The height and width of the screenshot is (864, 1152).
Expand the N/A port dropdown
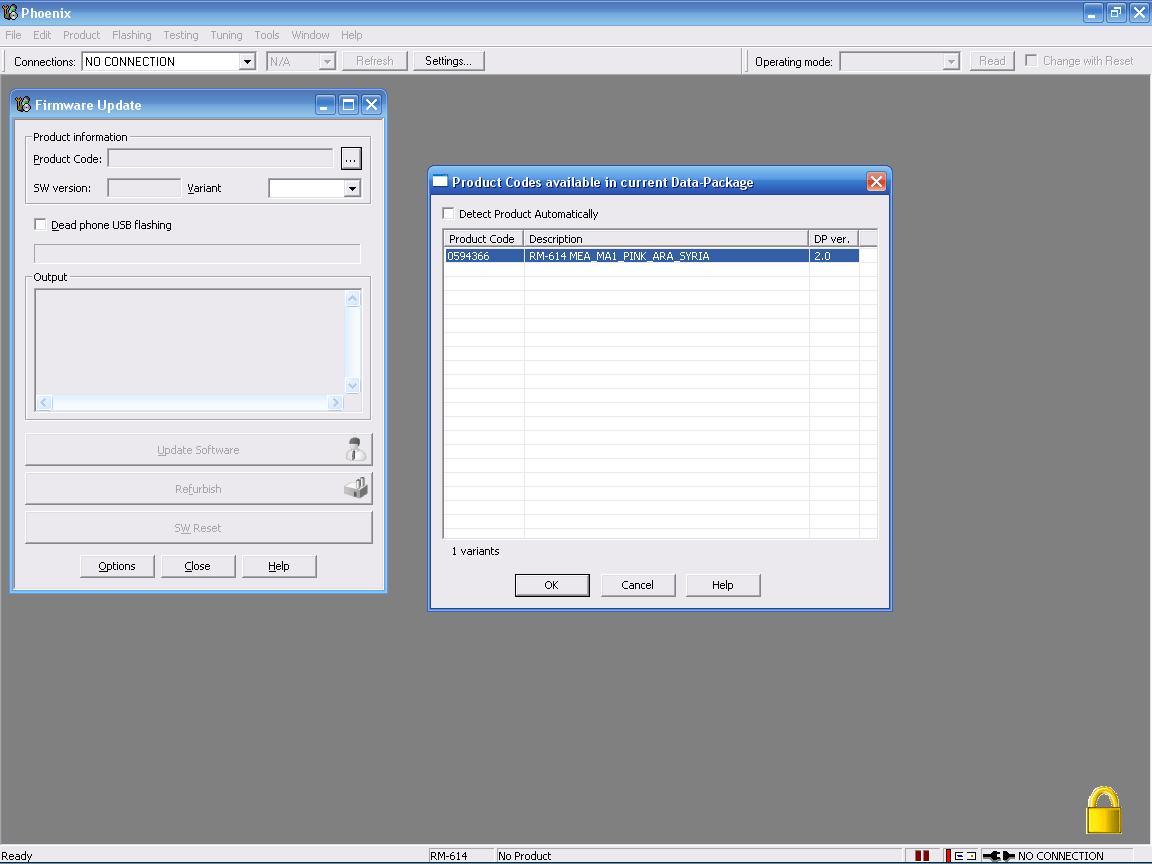pyautogui.click(x=327, y=62)
